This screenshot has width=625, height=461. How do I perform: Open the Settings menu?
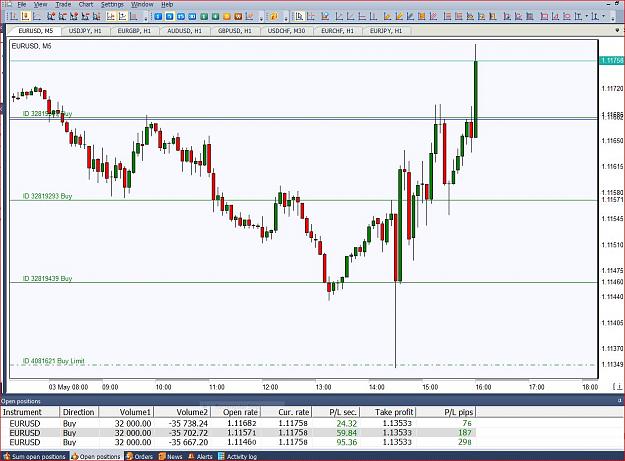click(112, 4)
